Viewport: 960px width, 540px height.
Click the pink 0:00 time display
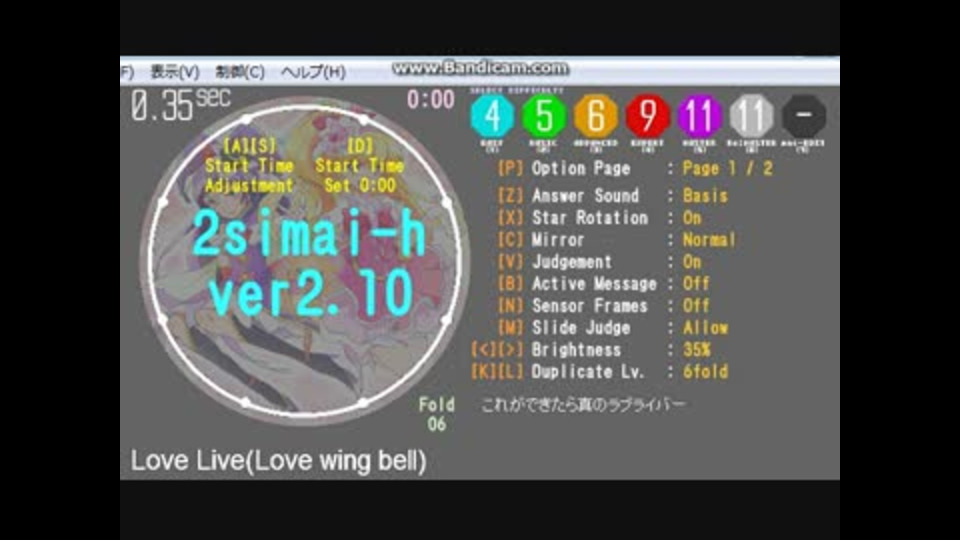(x=431, y=99)
